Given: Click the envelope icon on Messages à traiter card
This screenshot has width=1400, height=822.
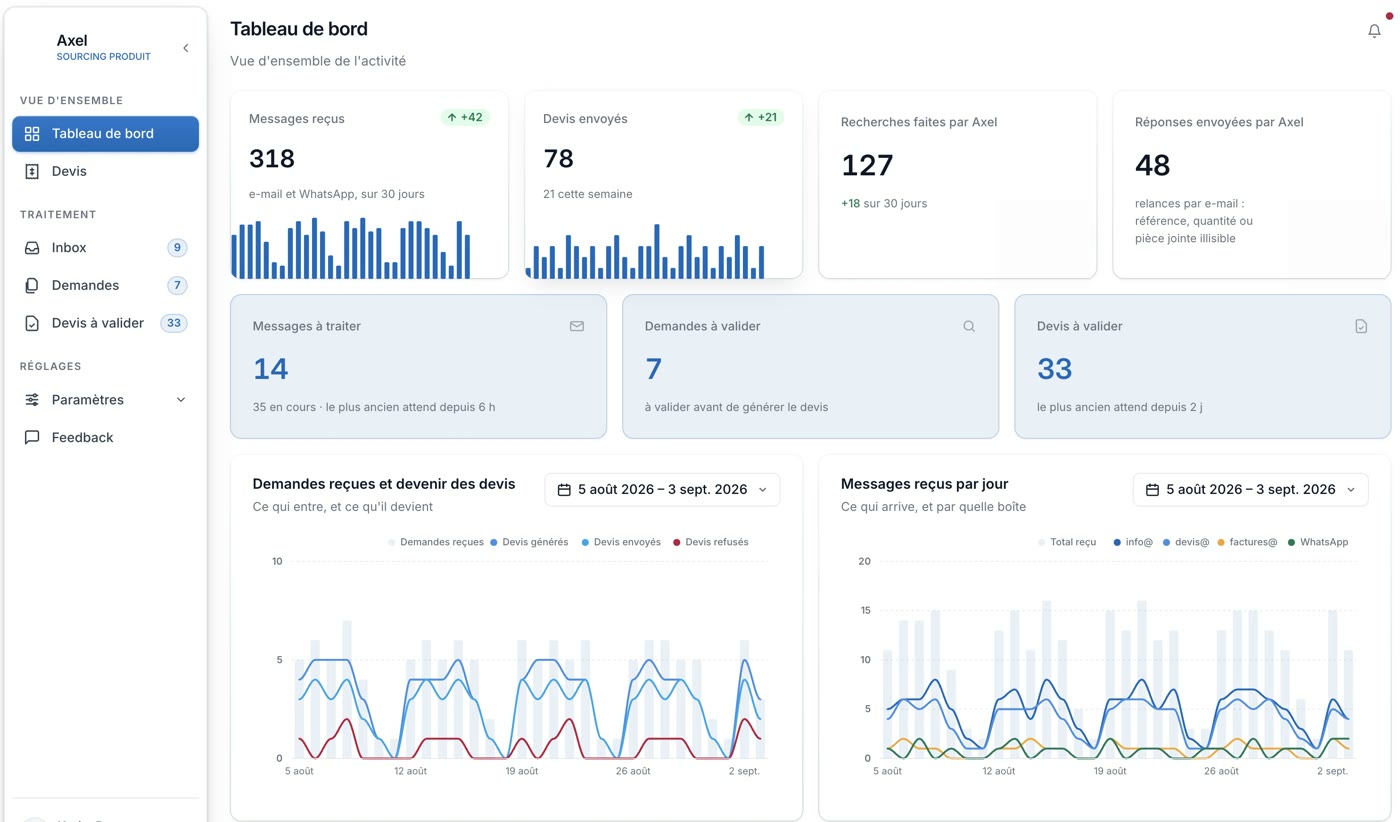Looking at the screenshot, I should pos(577,326).
